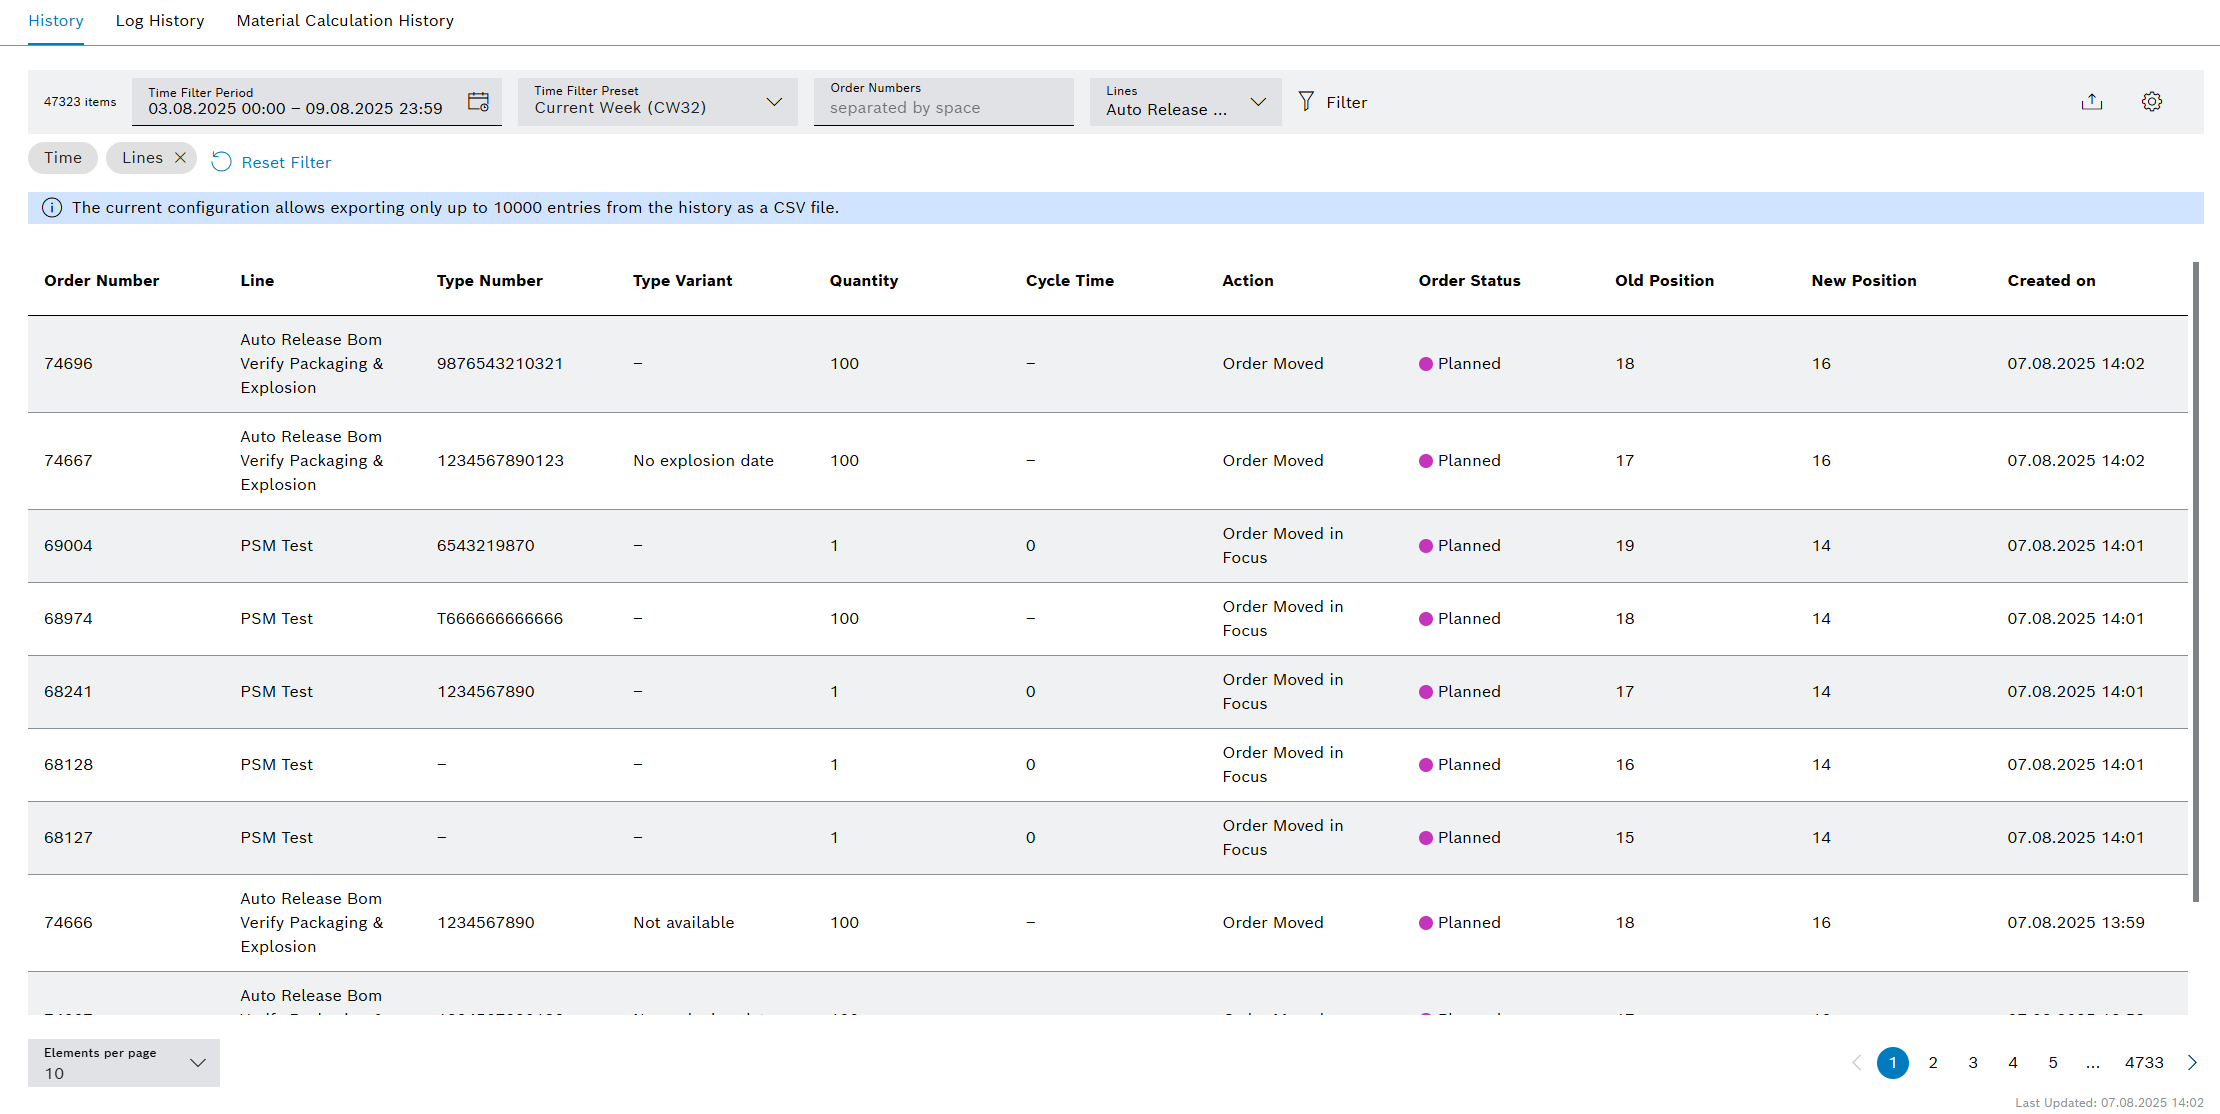Viewport: 2220px width, 1114px height.
Task: Sort by Created on column header
Action: coord(2050,281)
